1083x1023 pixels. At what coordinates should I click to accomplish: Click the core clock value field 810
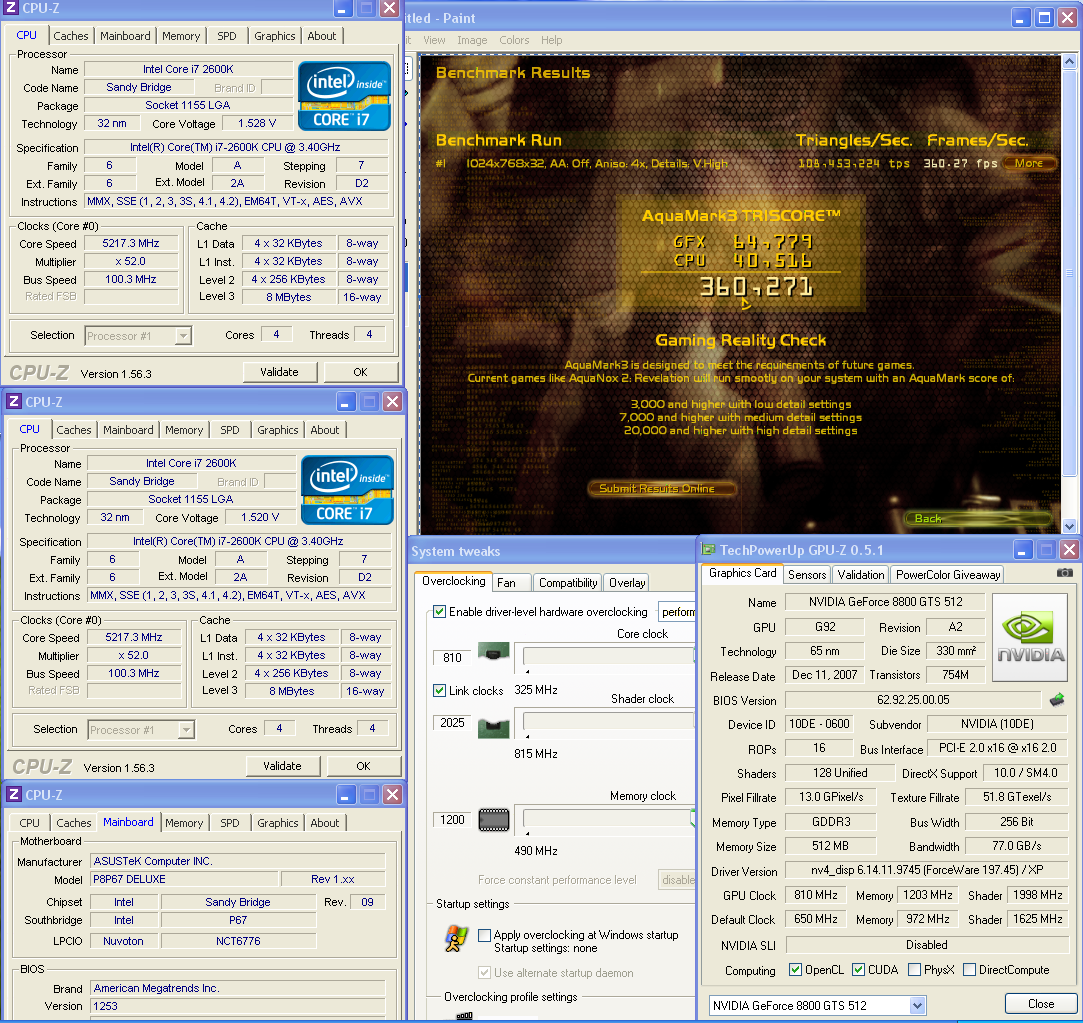452,658
